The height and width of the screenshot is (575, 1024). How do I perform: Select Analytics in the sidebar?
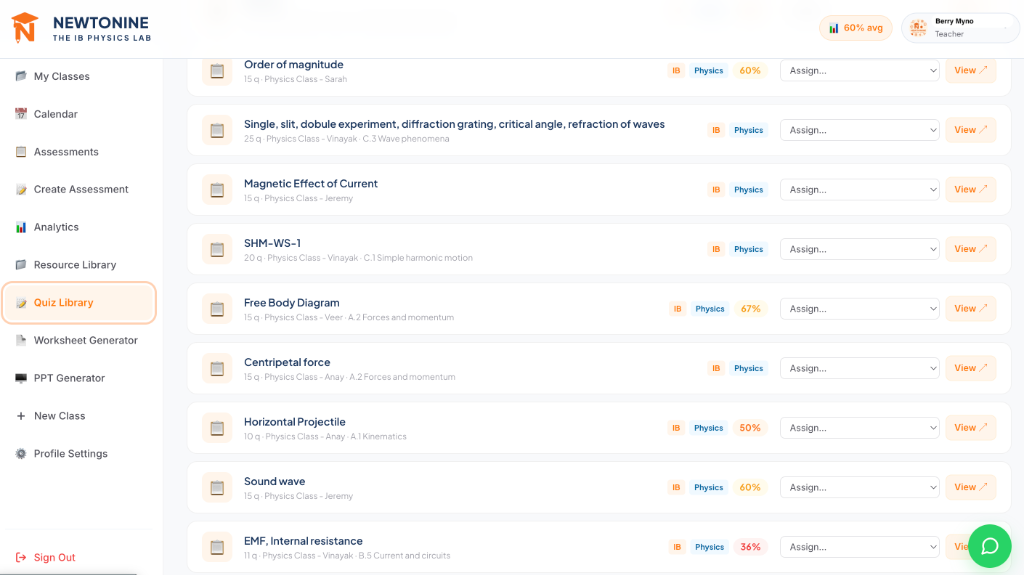[x=78, y=227]
